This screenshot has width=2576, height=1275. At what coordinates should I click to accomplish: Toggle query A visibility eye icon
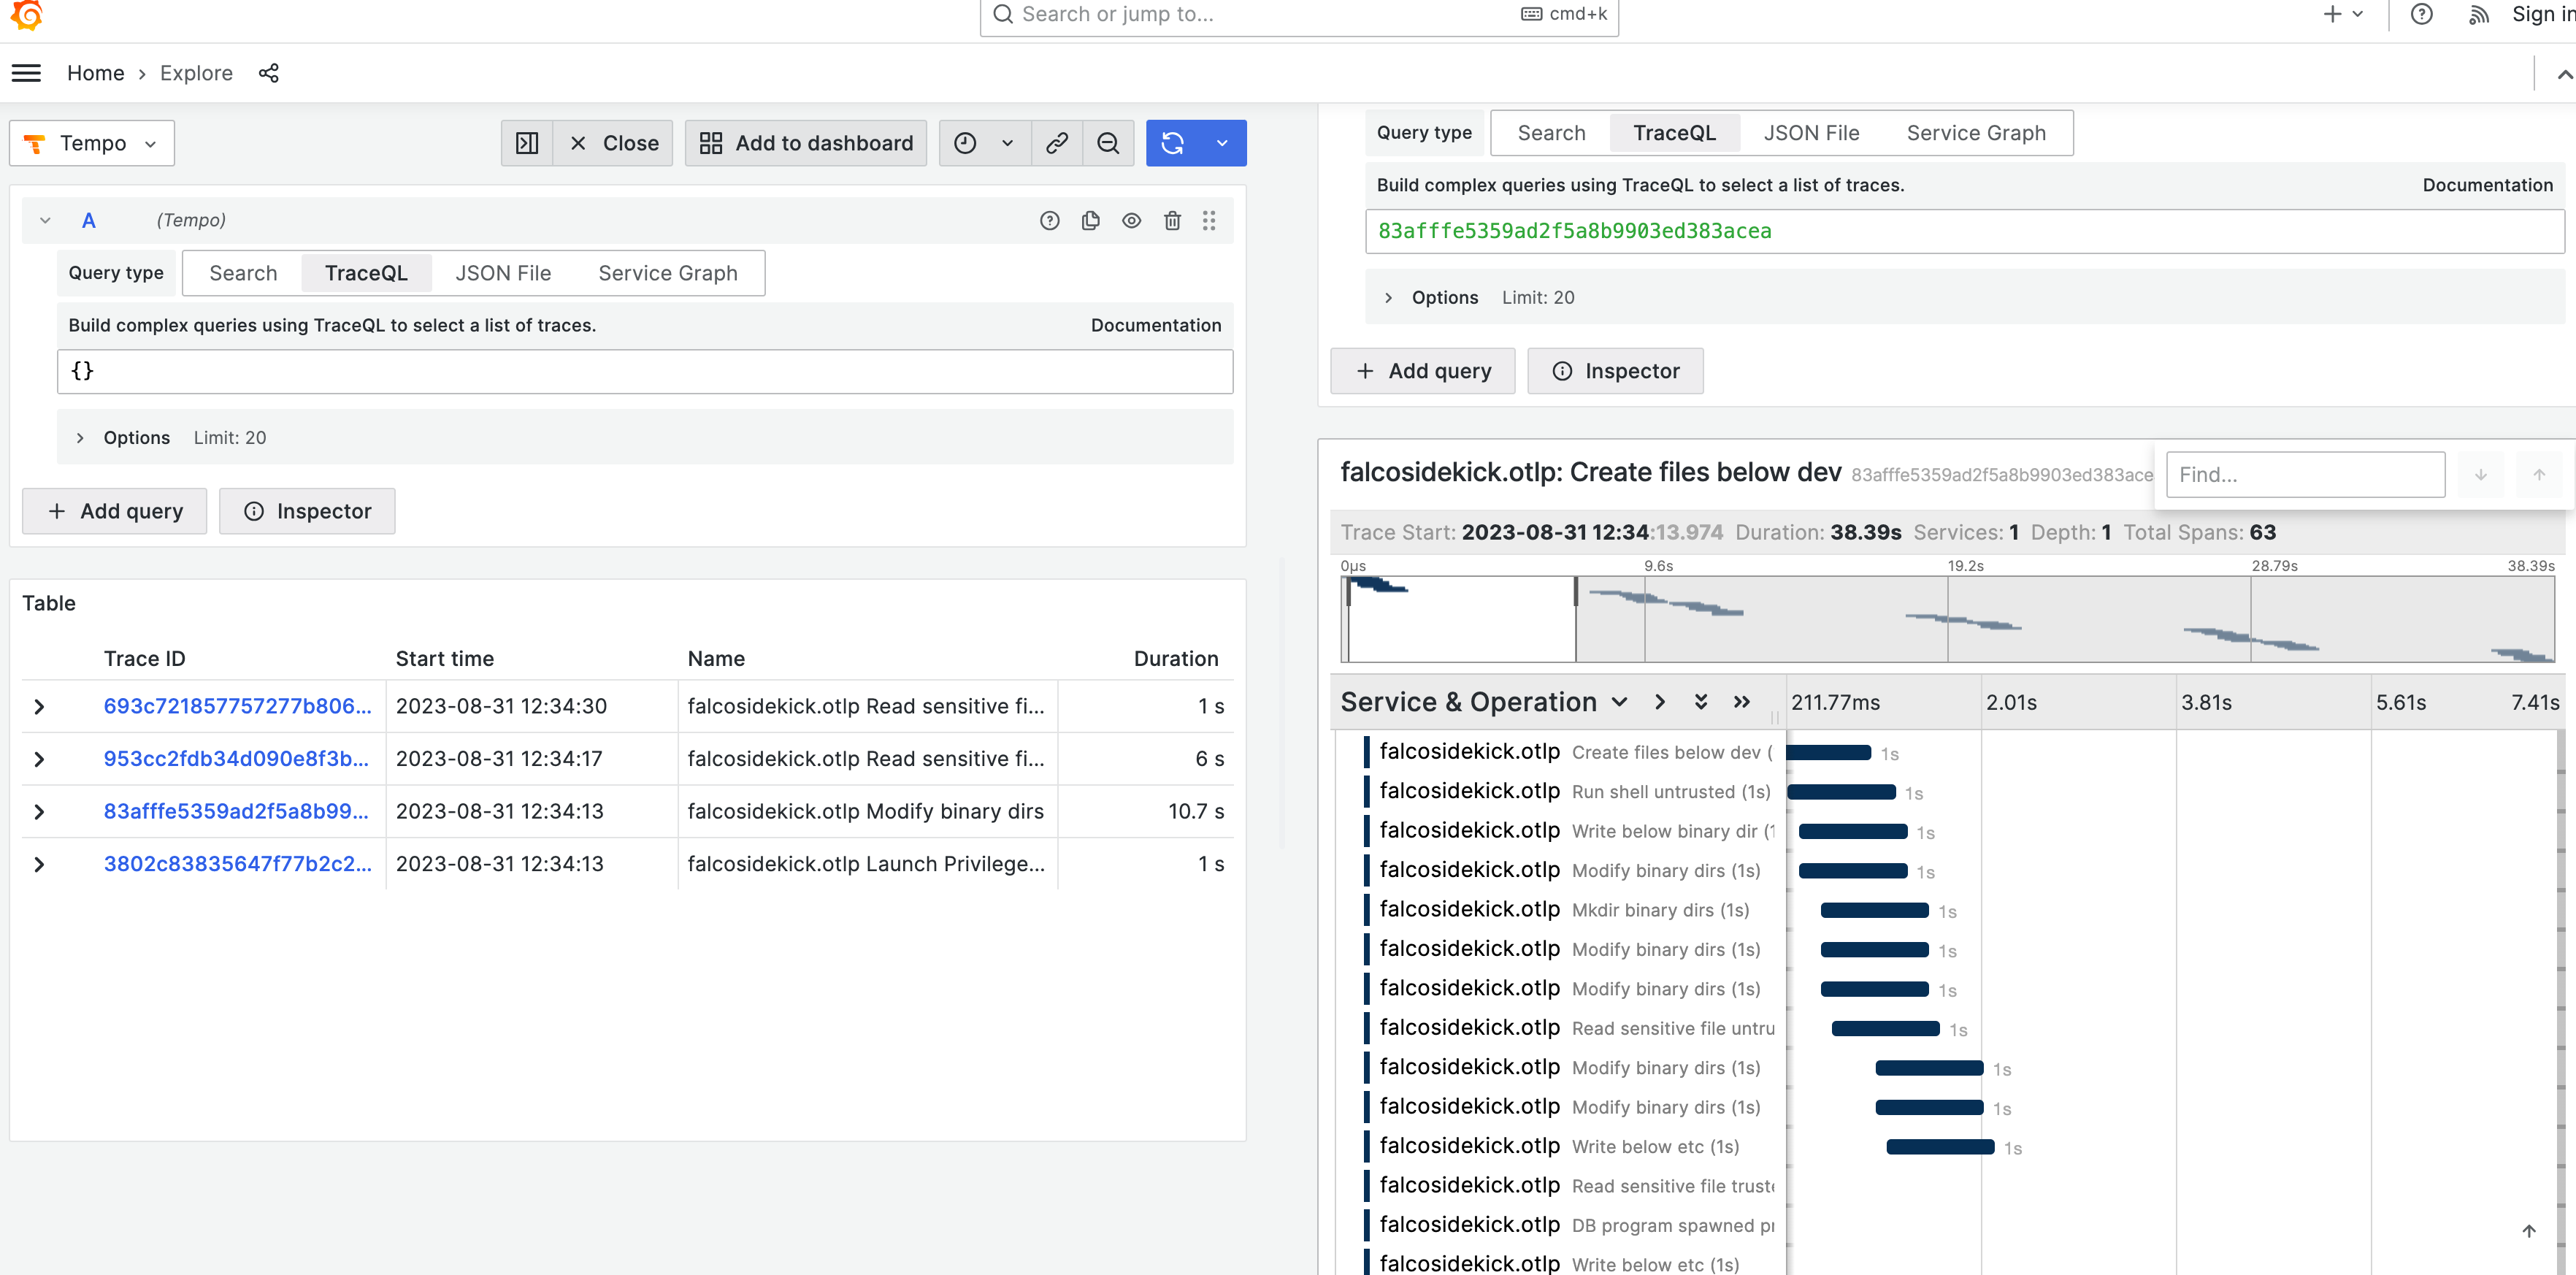click(1131, 220)
